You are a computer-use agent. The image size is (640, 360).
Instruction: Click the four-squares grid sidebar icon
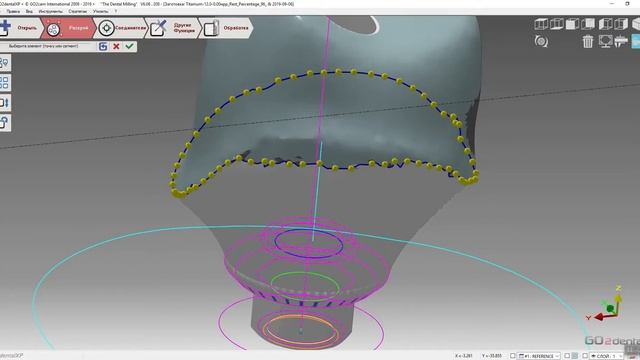pyautogui.click(x=4, y=82)
